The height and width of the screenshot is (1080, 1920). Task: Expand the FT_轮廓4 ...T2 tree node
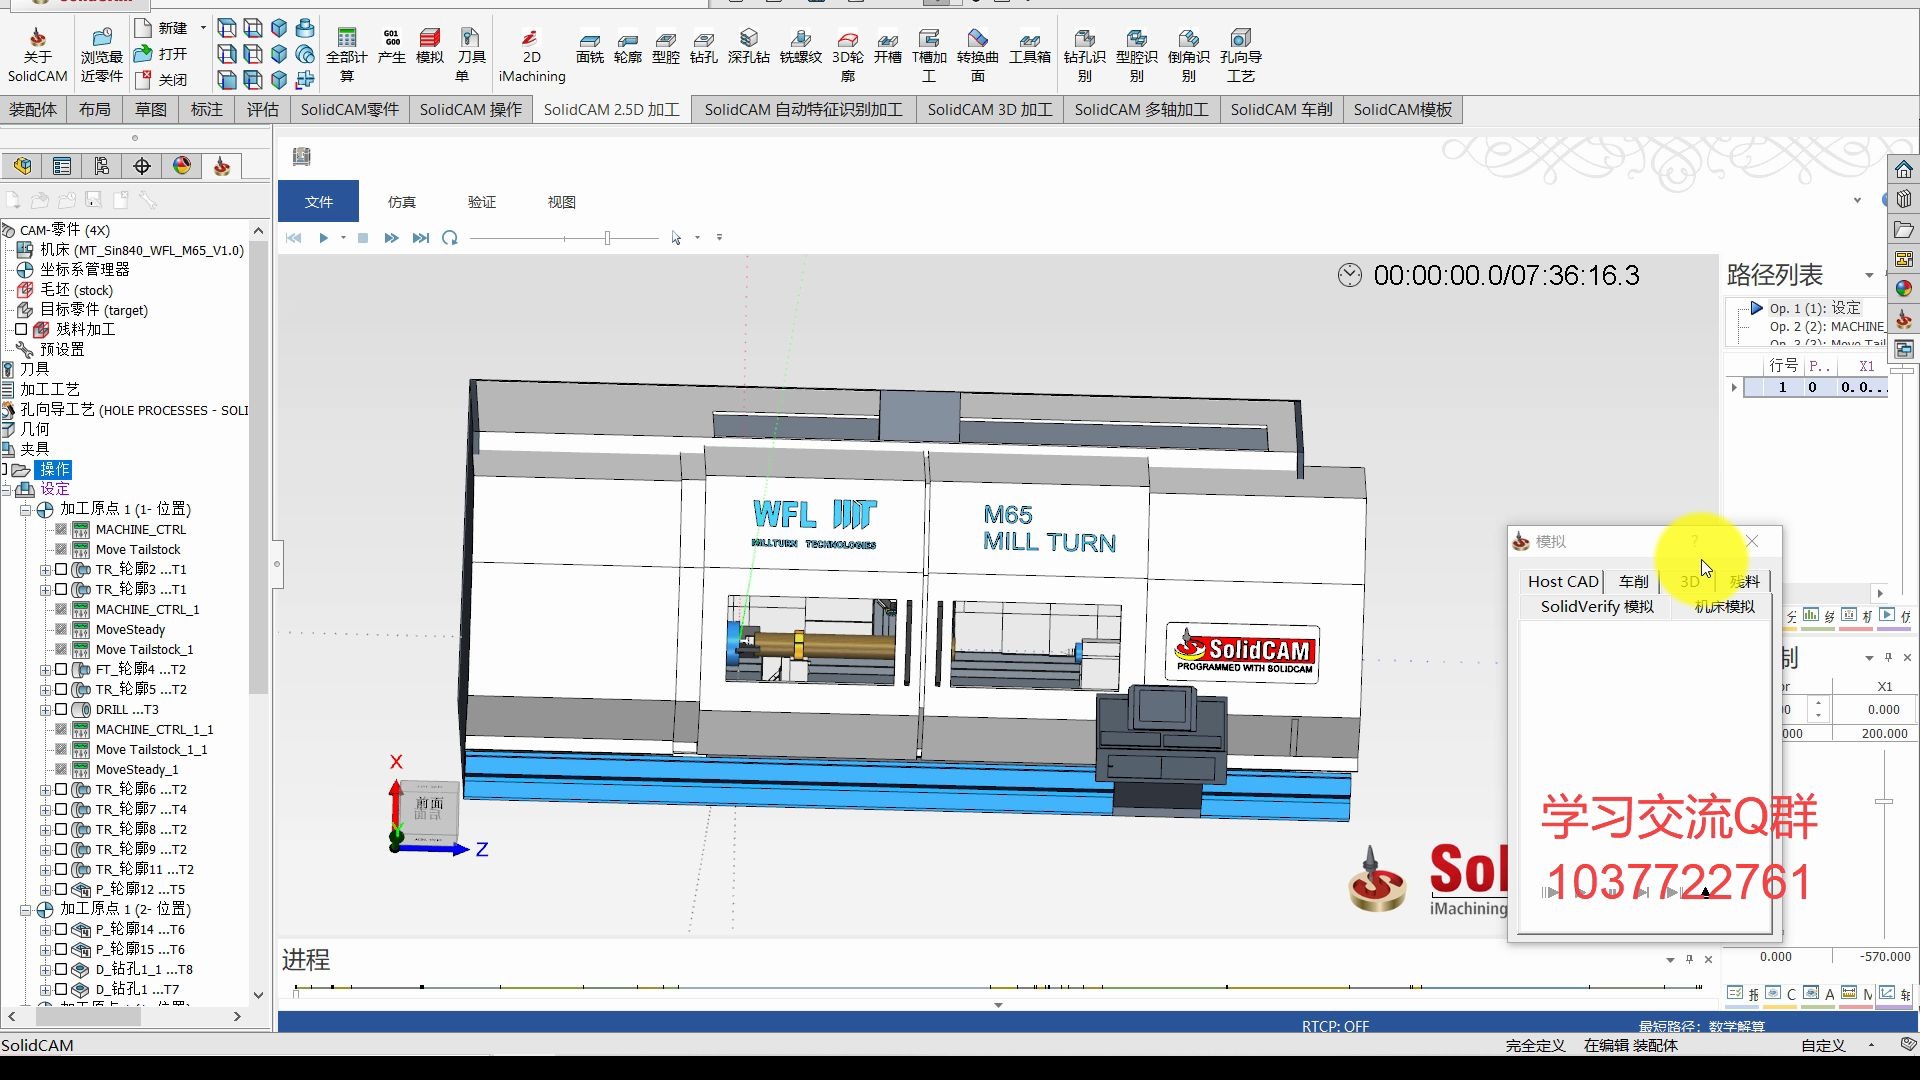[45, 669]
